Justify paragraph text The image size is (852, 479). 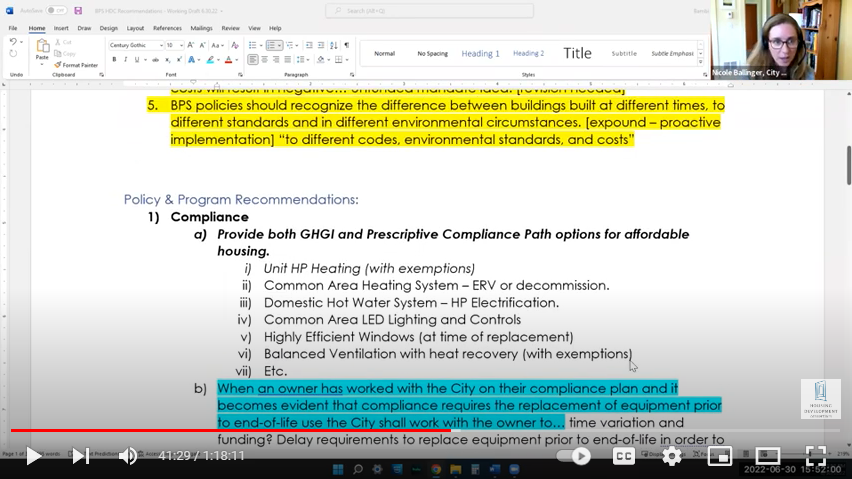(x=287, y=60)
